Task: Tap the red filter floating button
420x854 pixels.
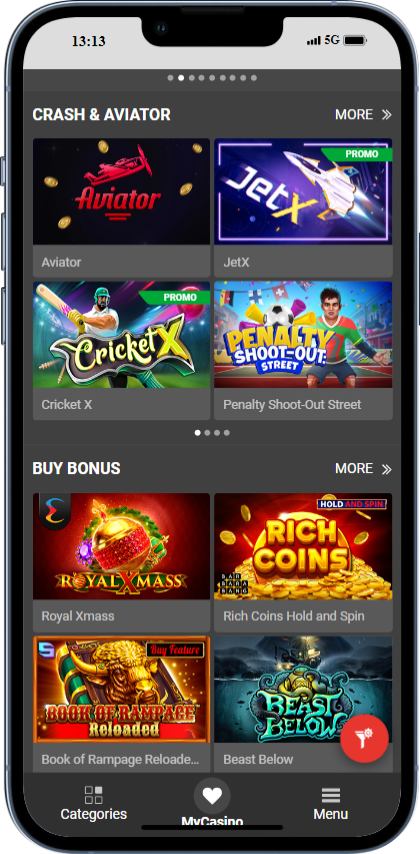Action: tap(364, 739)
